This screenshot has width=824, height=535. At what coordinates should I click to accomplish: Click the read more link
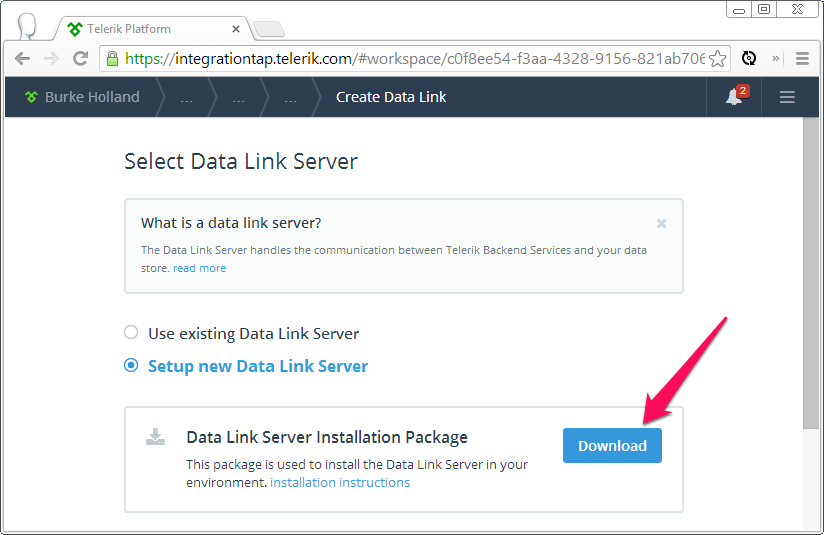coord(199,268)
